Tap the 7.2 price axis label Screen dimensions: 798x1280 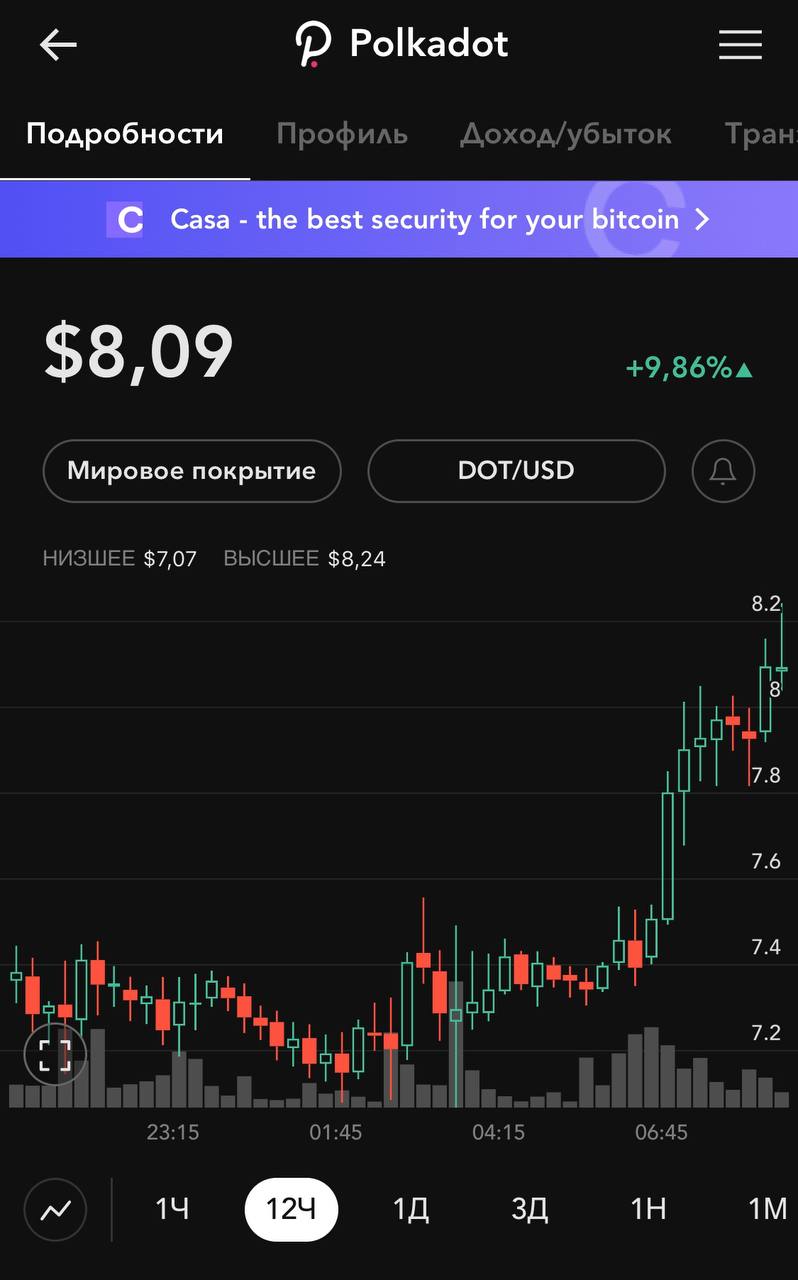point(766,1033)
